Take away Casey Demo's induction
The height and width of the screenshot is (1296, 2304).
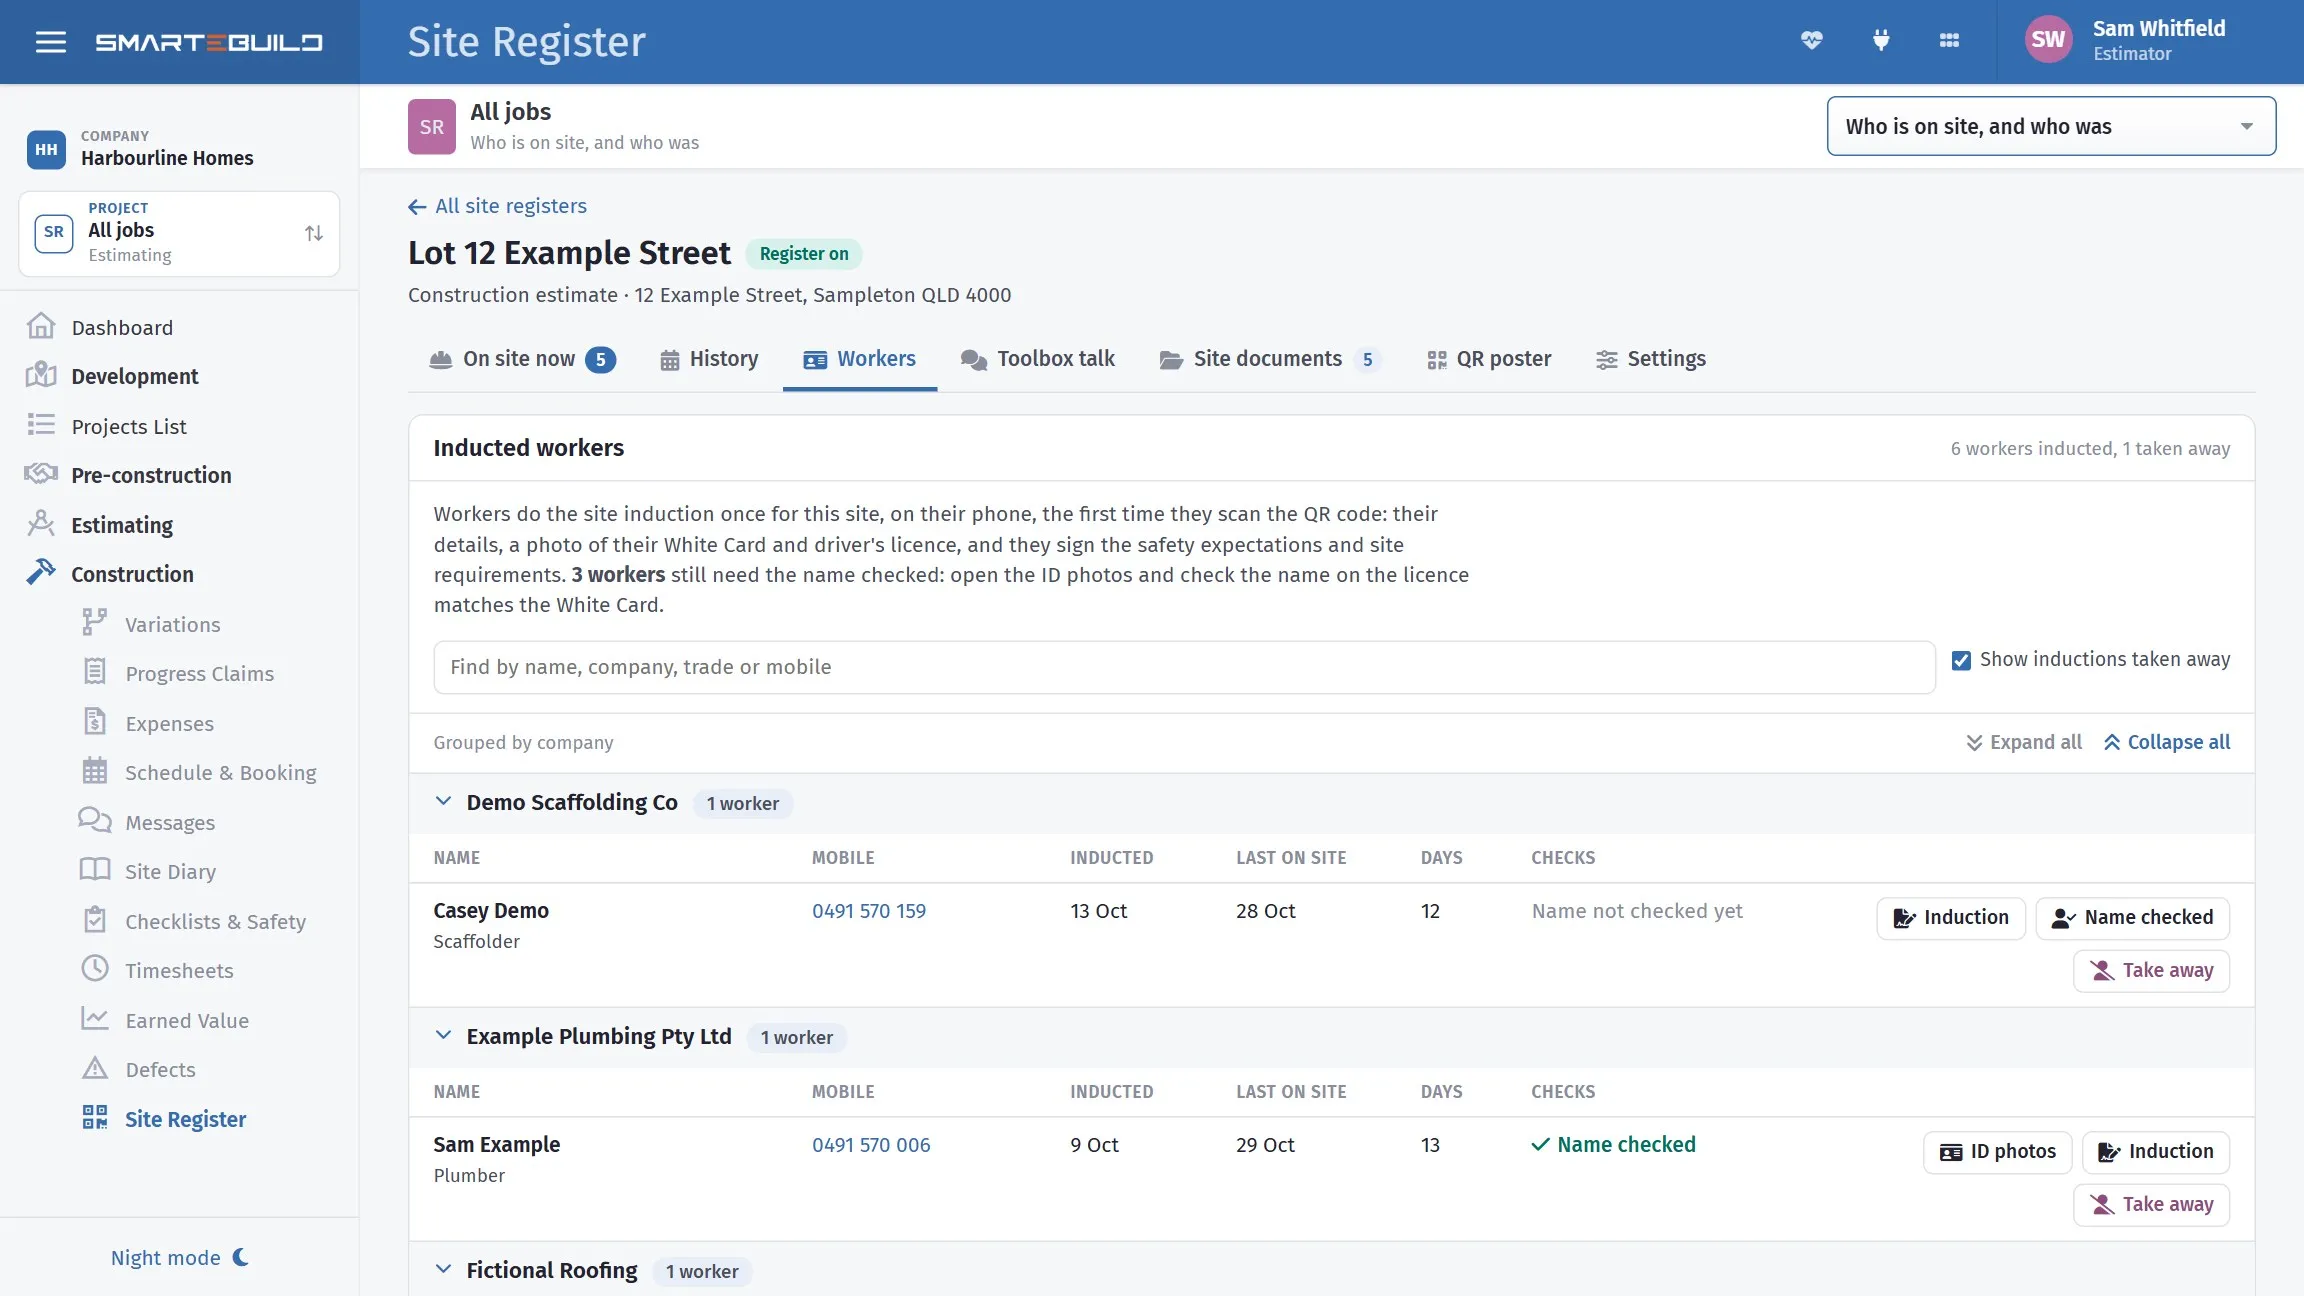click(2151, 971)
